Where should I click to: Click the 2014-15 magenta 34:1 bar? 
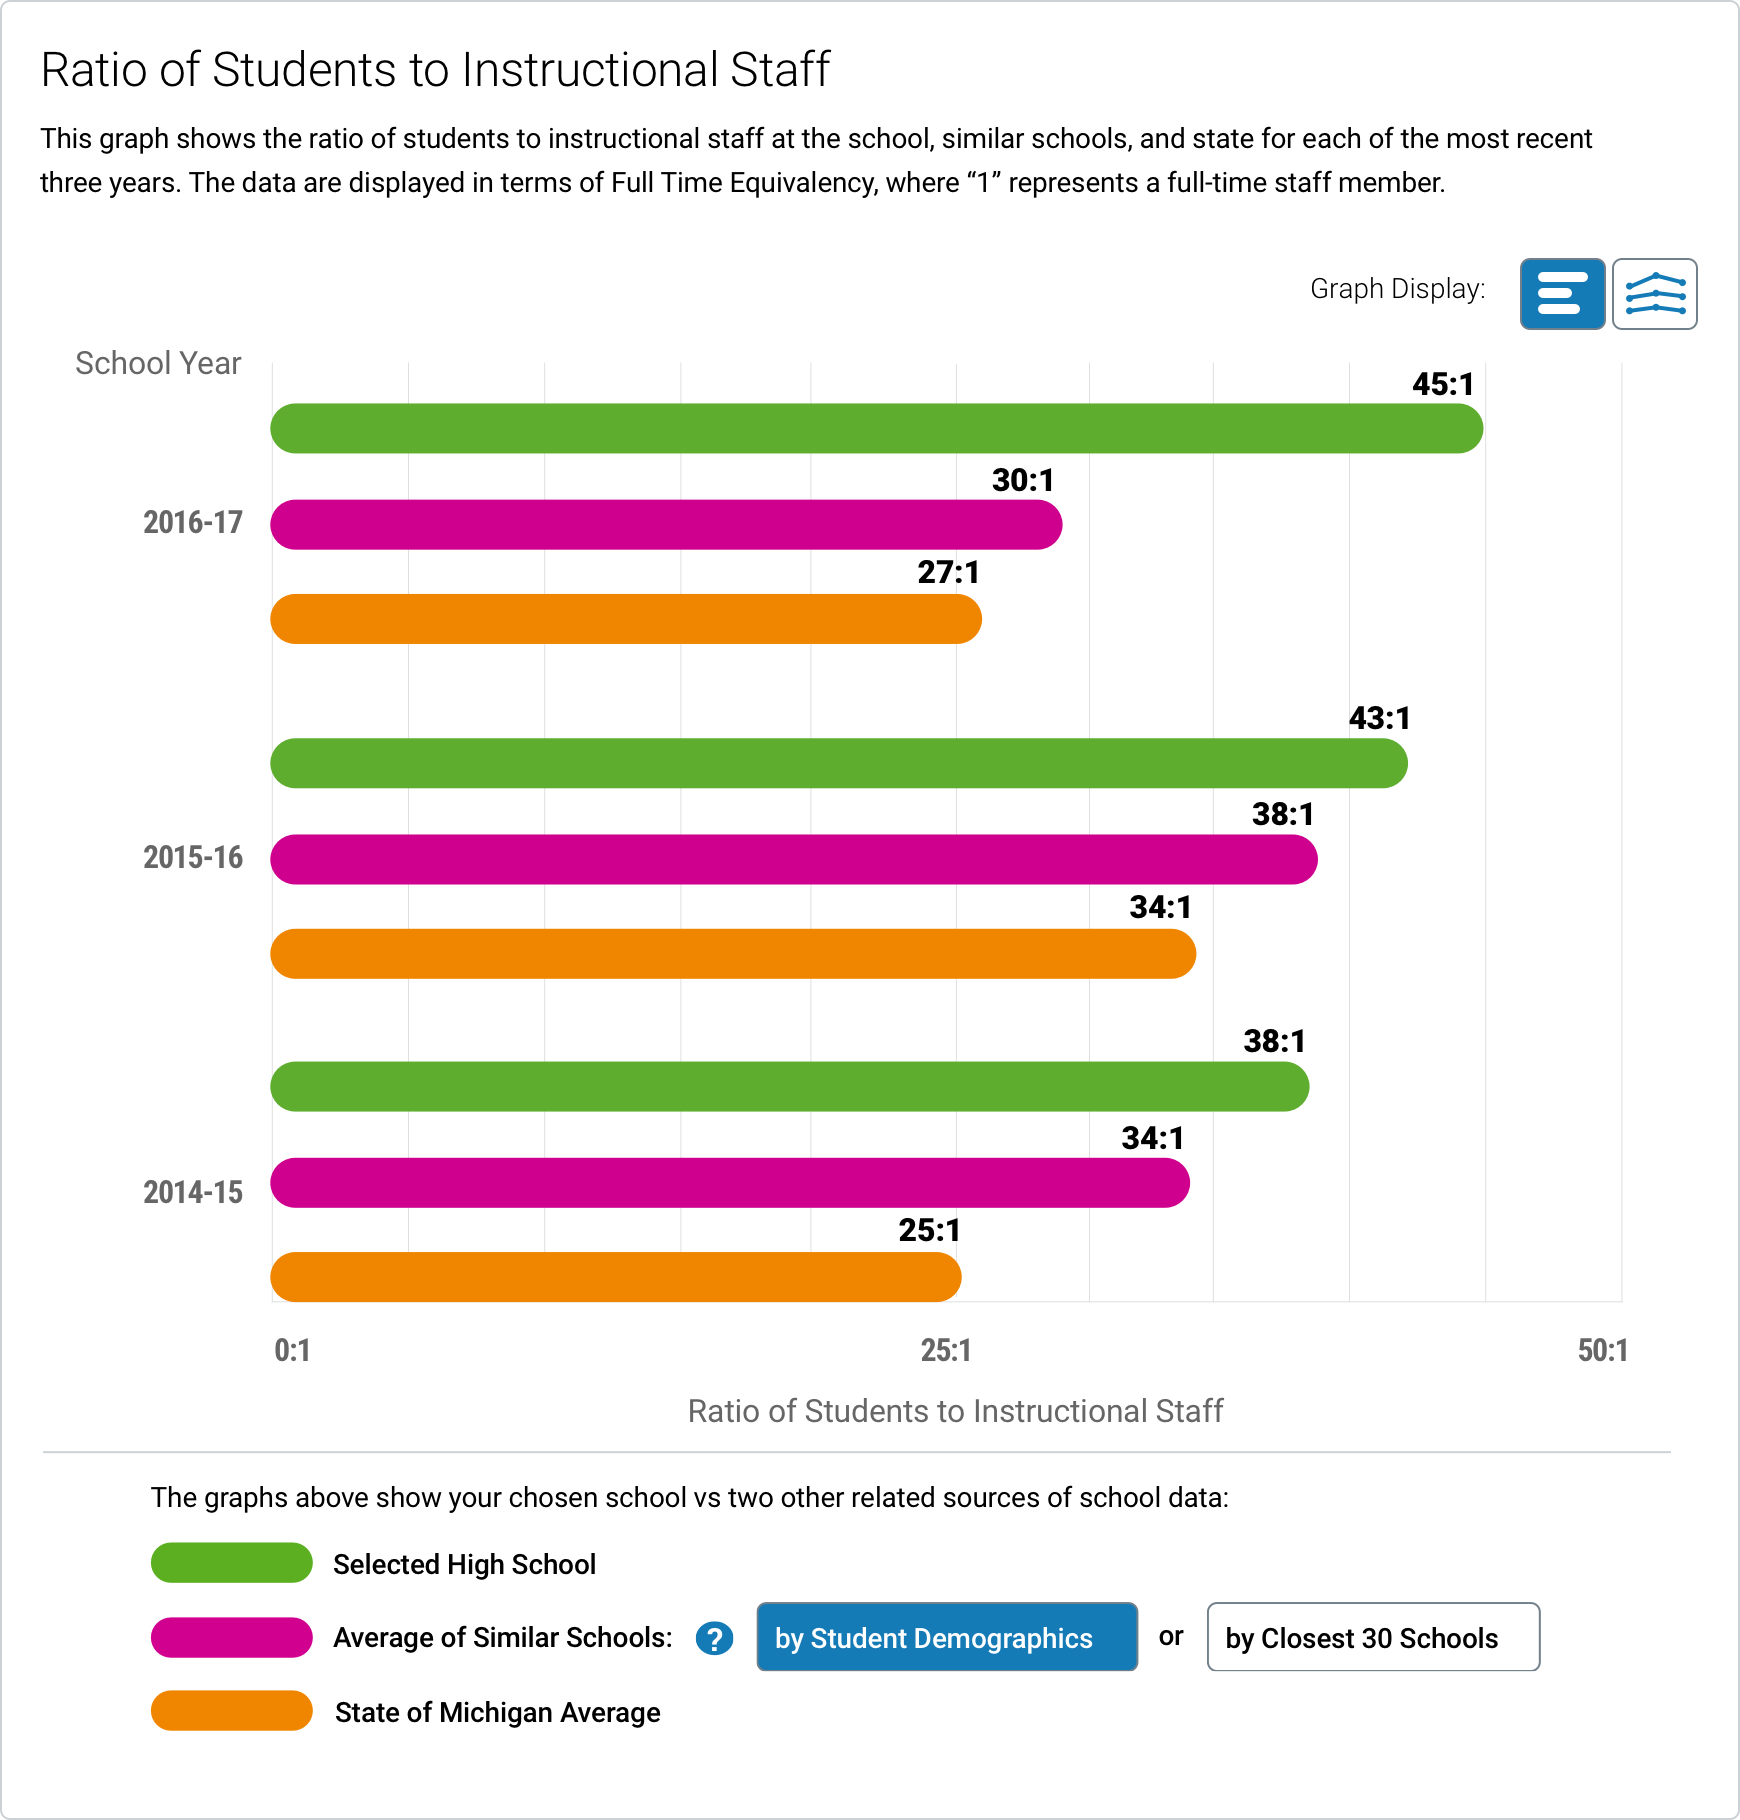(730, 1183)
